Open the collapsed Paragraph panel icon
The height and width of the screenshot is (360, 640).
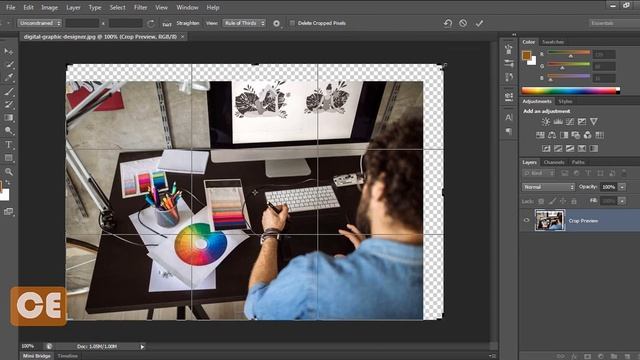(509, 131)
